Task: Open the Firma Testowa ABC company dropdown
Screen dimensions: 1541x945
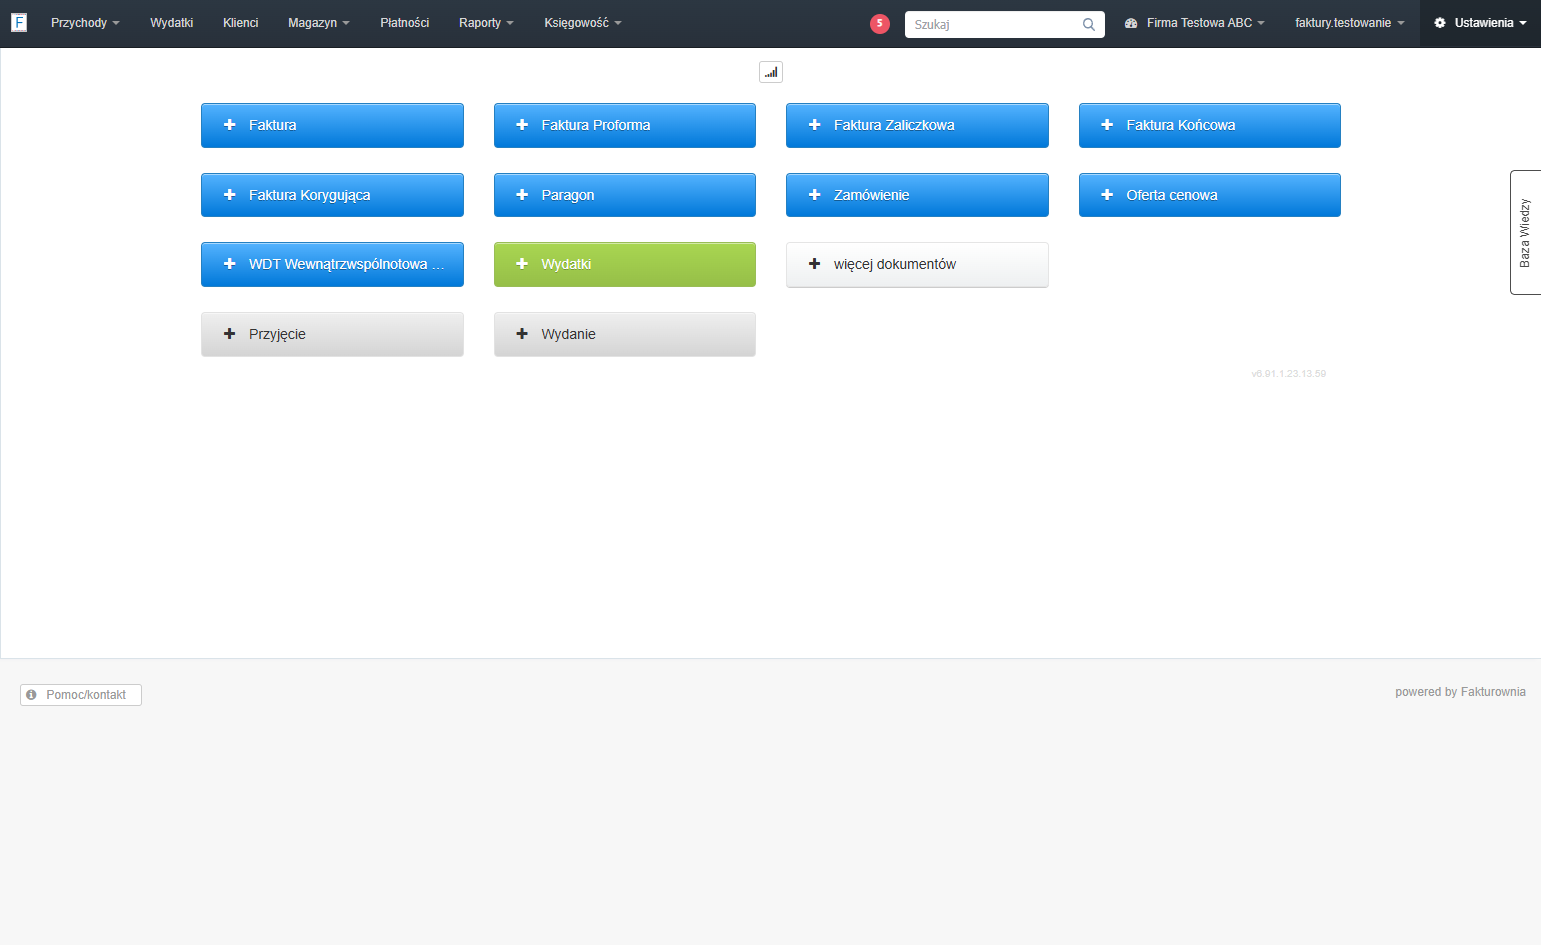Action: 1195,23
